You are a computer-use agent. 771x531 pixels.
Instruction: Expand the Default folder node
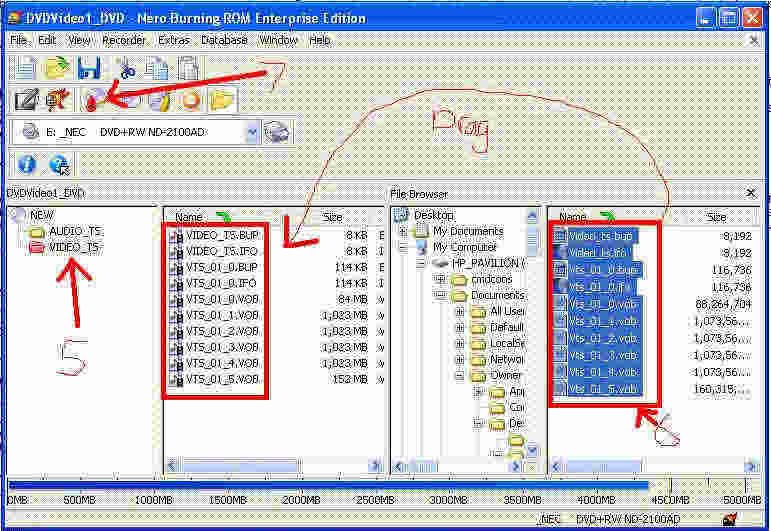tap(460, 327)
